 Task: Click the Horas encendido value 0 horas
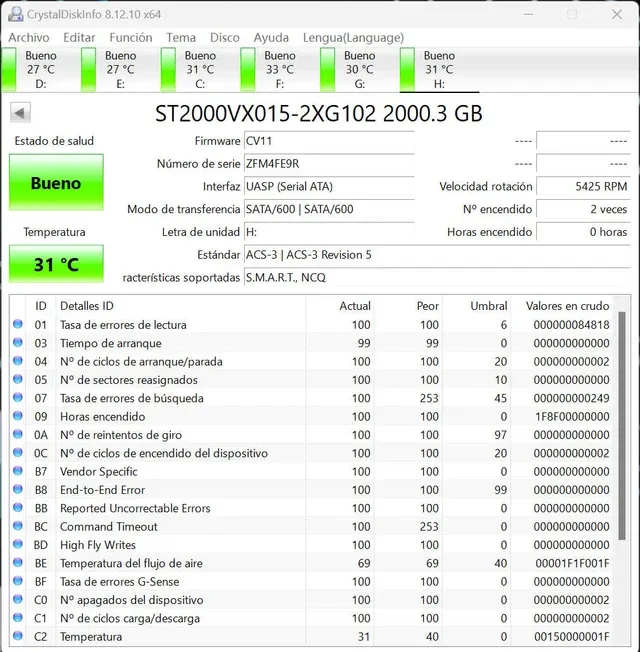[x=583, y=232]
